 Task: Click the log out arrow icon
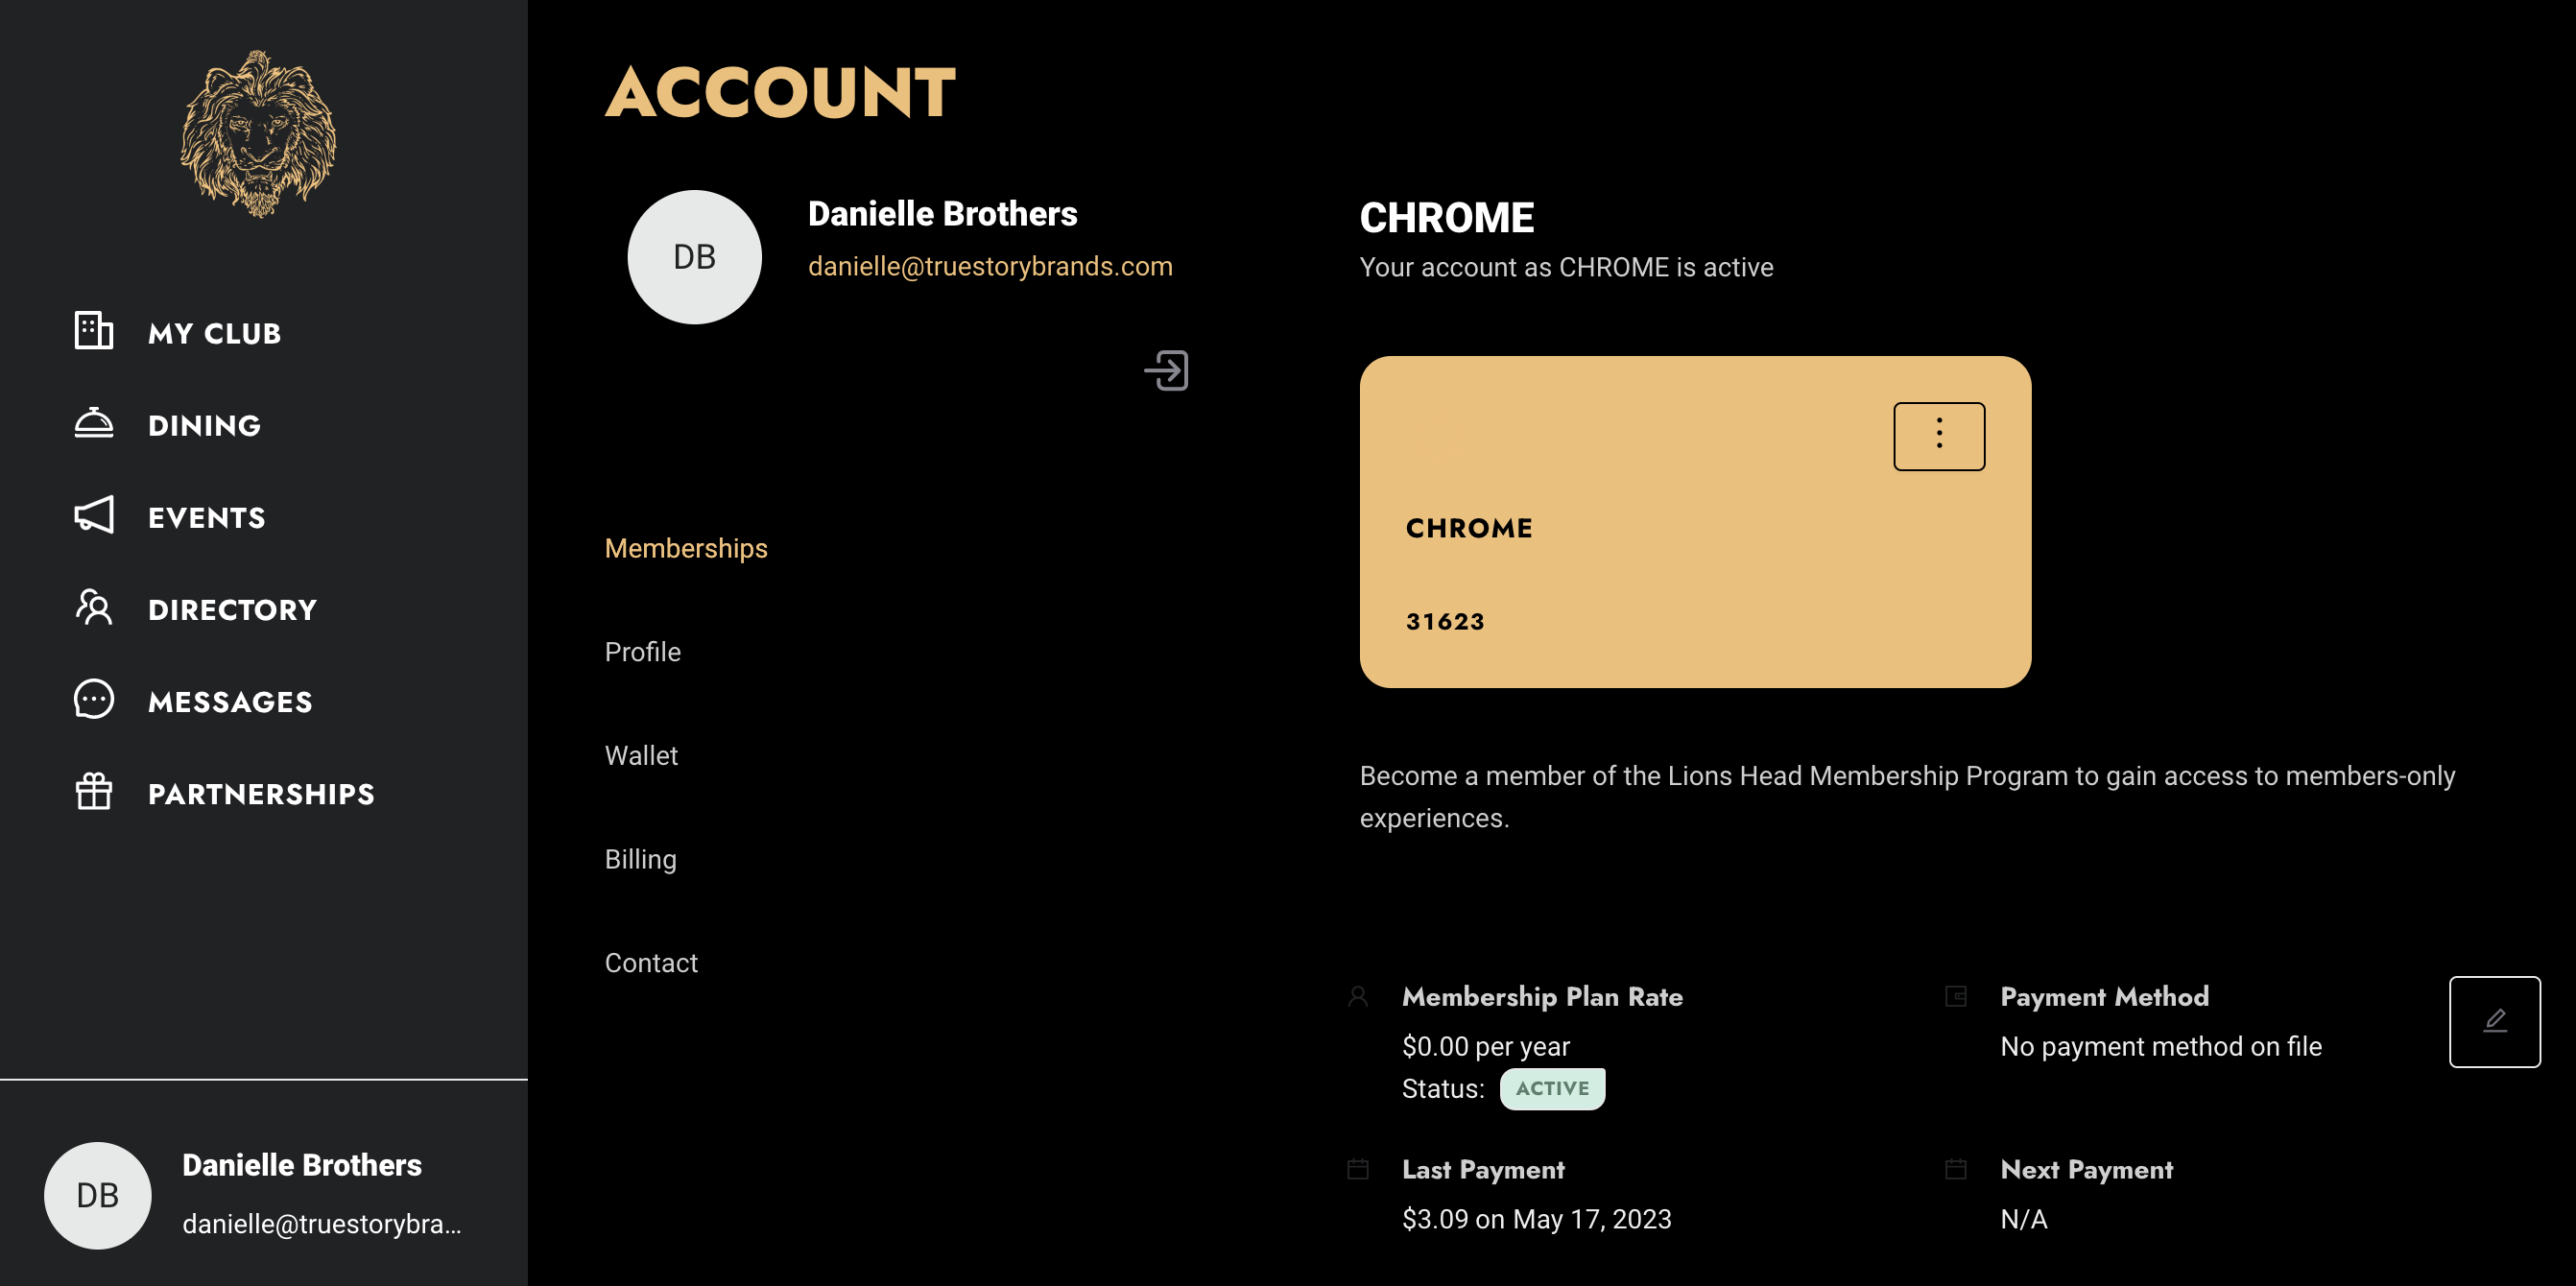tap(1166, 371)
